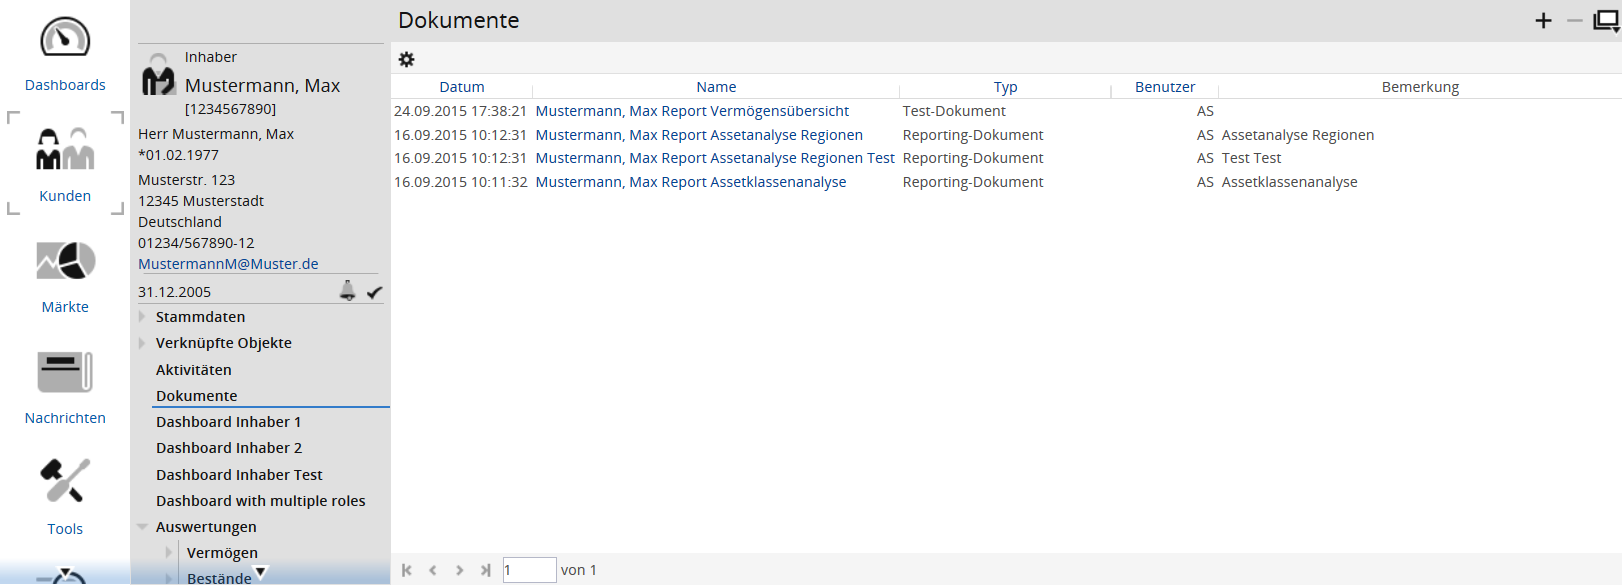
Task: Open the Märkte chart icon
Action: point(65,261)
